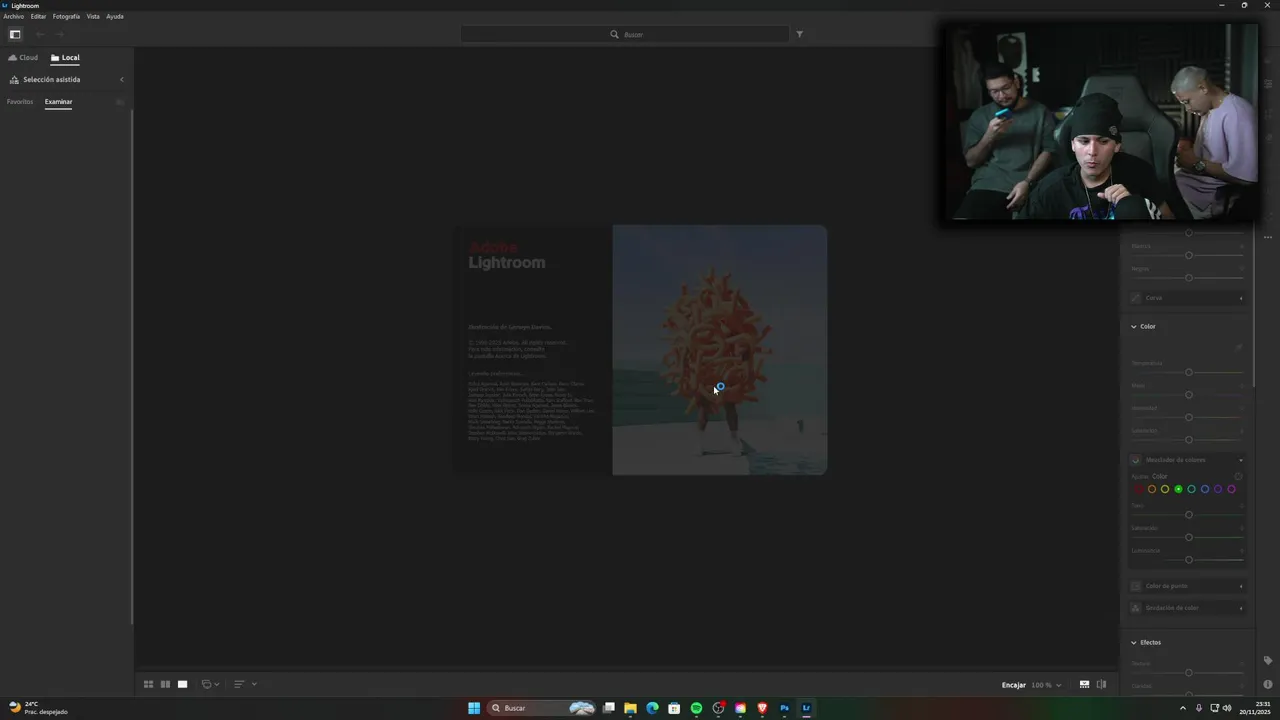
Task: Click the forward navigation arrow
Action: (x=59, y=34)
